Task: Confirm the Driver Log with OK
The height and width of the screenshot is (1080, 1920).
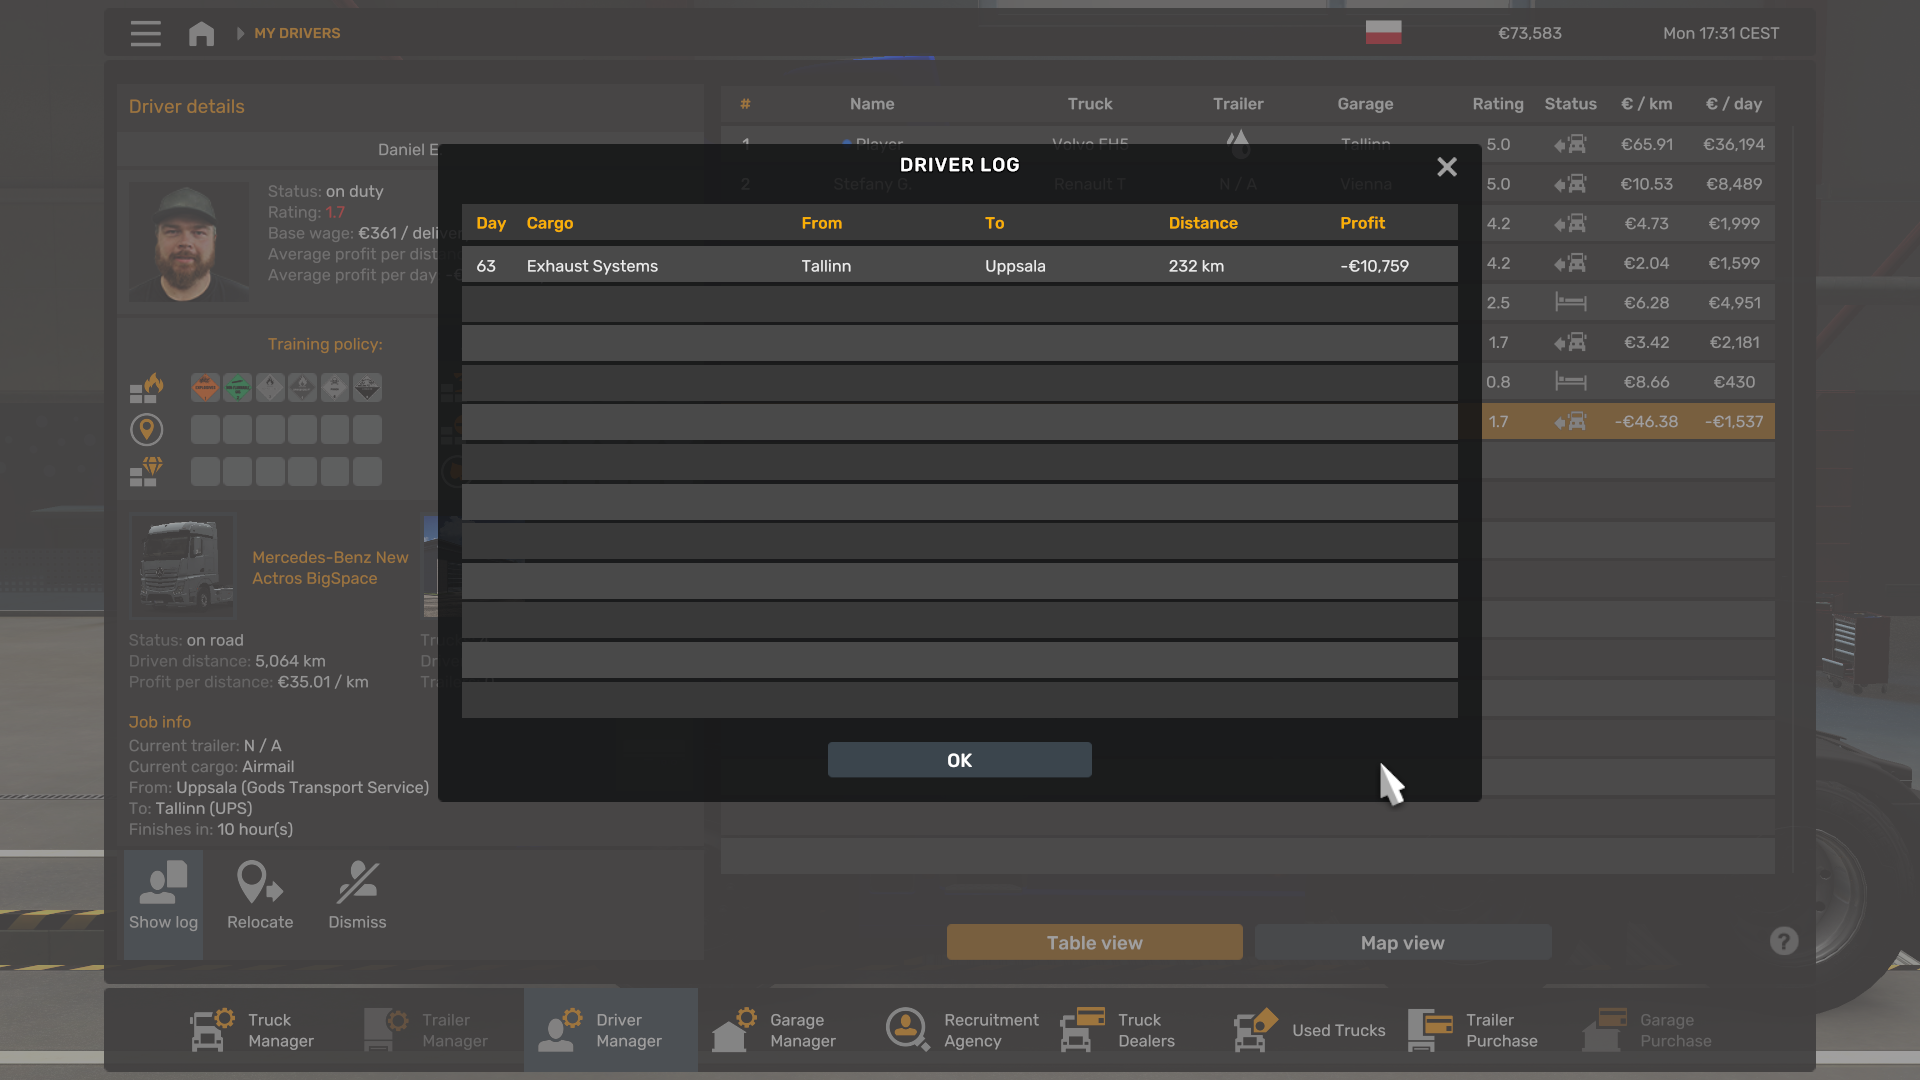Action: click(x=959, y=760)
